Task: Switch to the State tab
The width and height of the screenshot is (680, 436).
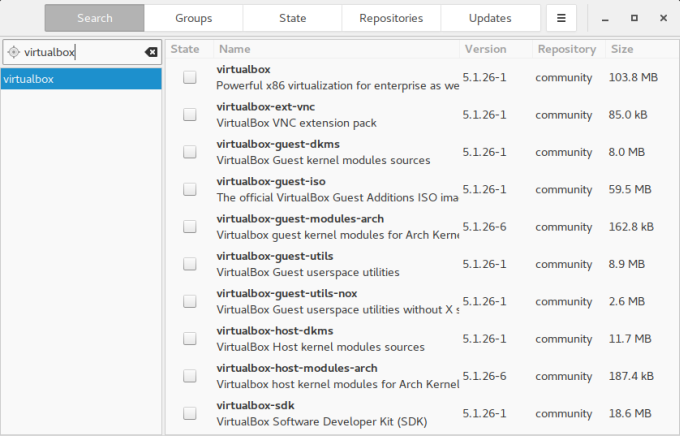Action: pos(292,18)
